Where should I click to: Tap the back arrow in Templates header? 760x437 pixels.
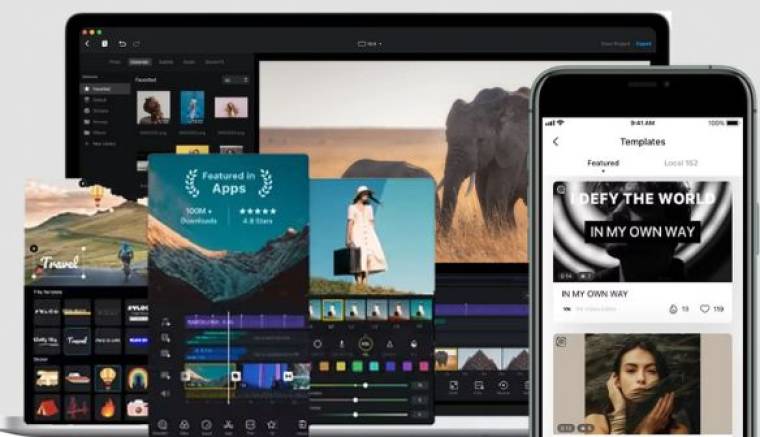pyautogui.click(x=556, y=142)
